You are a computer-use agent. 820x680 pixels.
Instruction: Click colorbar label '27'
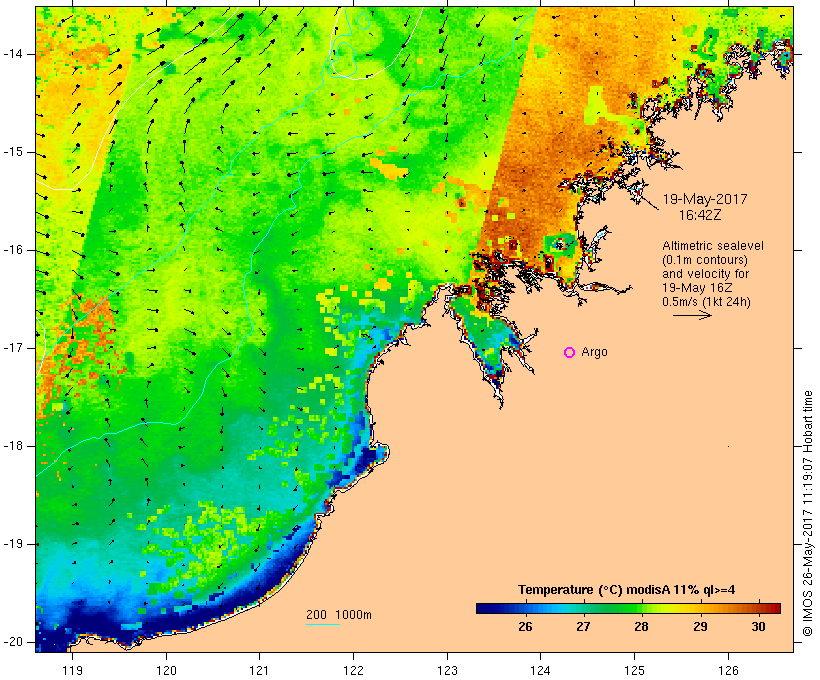[x=583, y=627]
